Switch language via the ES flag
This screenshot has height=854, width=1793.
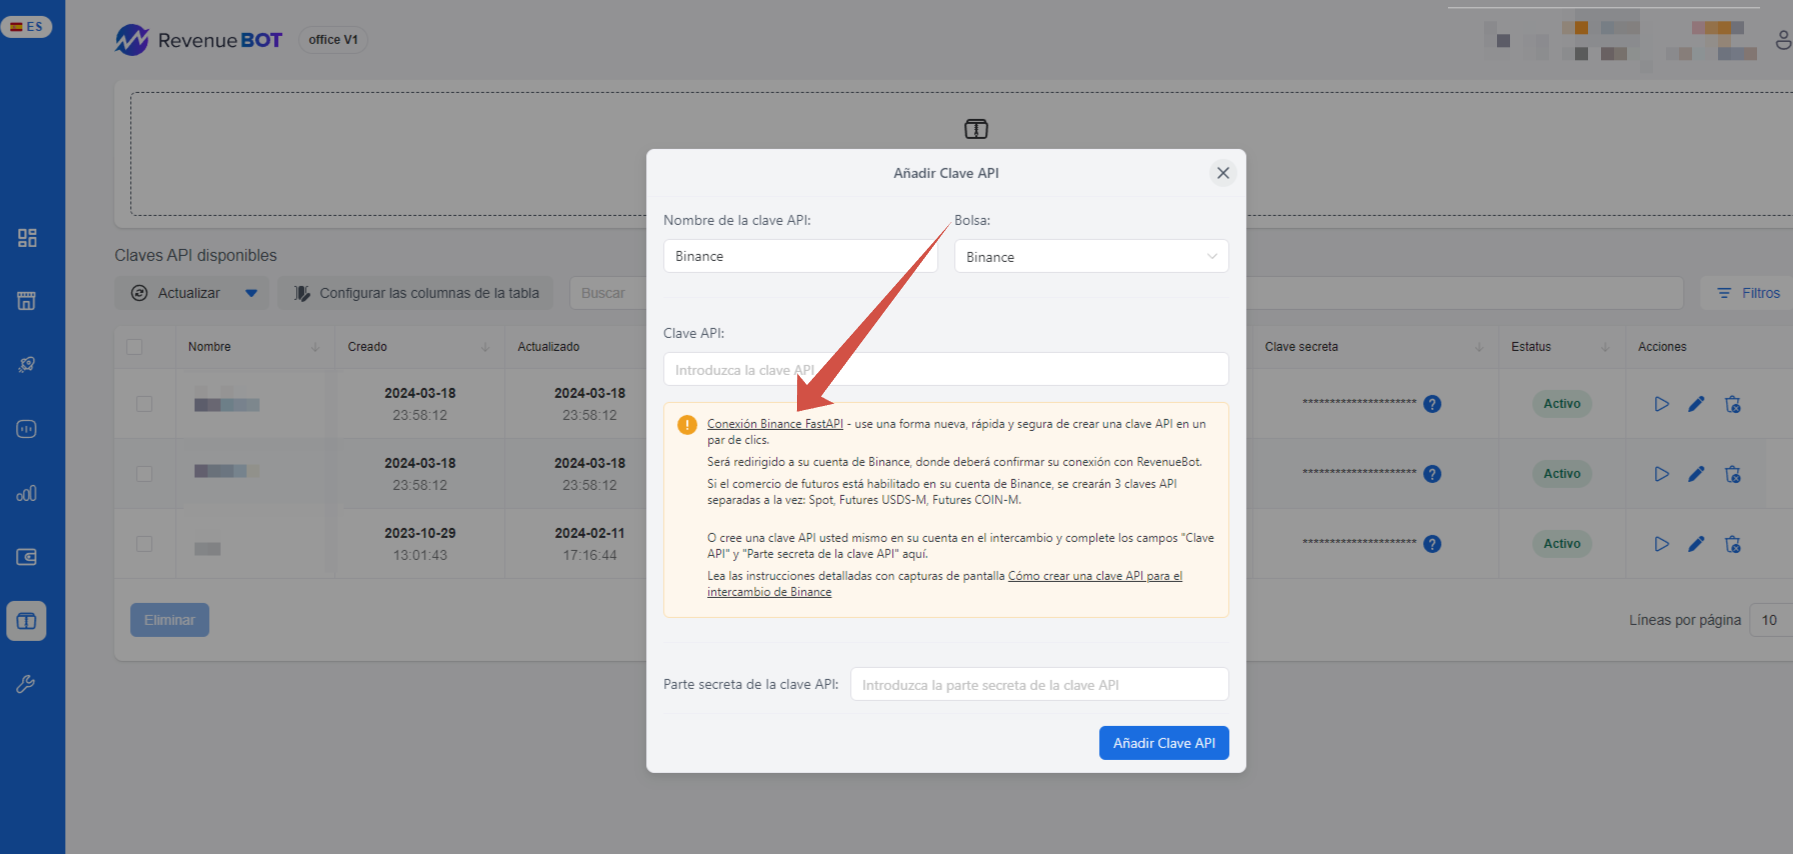coord(26,27)
